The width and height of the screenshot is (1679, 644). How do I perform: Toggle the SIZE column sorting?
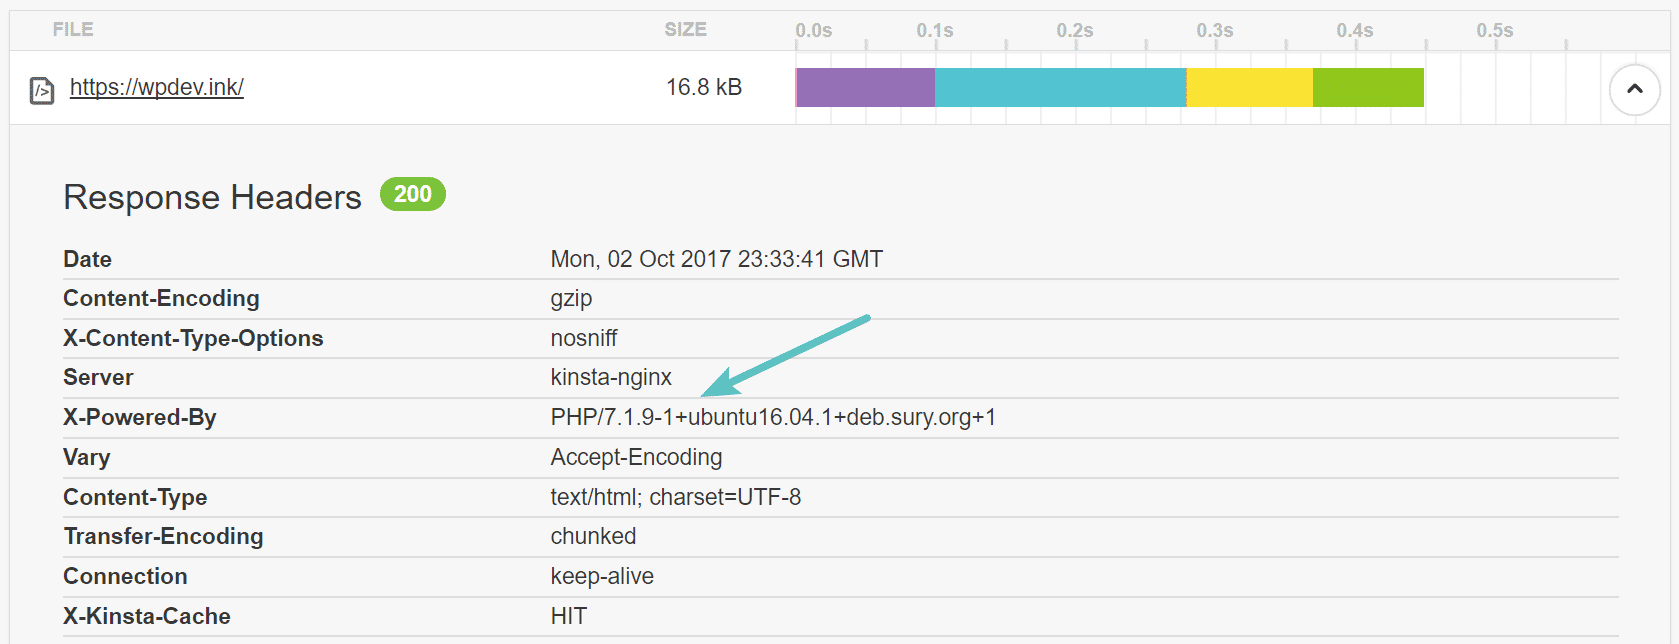point(685,29)
